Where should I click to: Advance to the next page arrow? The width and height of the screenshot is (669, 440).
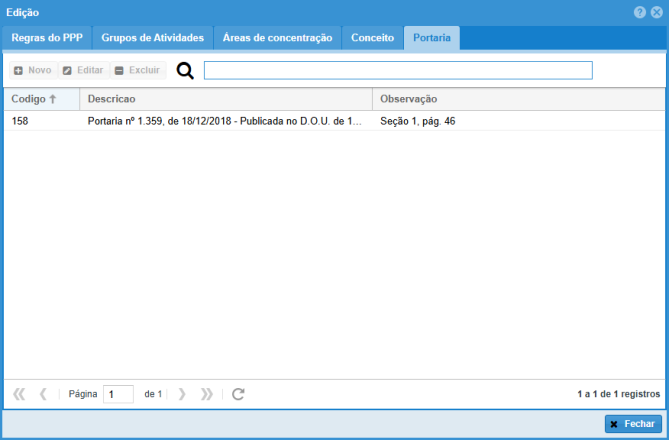tap(182, 394)
